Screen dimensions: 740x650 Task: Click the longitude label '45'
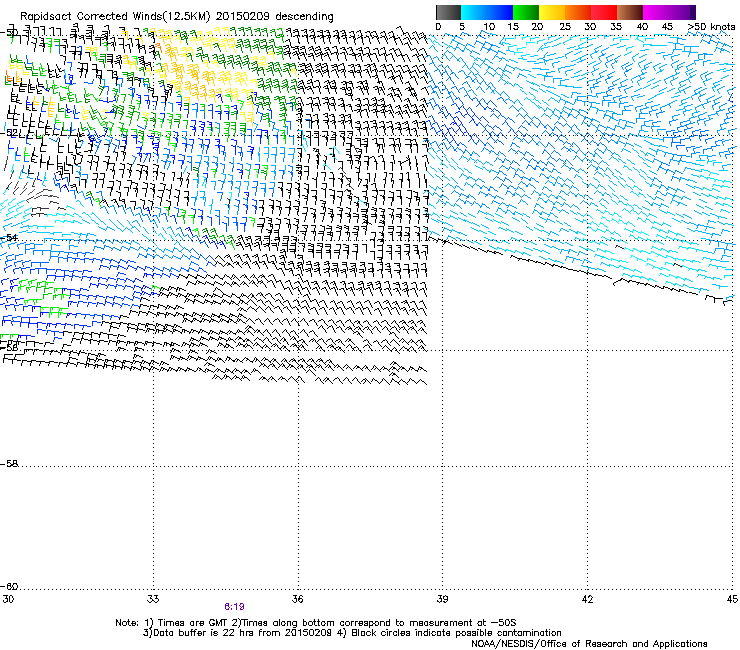coord(732,599)
